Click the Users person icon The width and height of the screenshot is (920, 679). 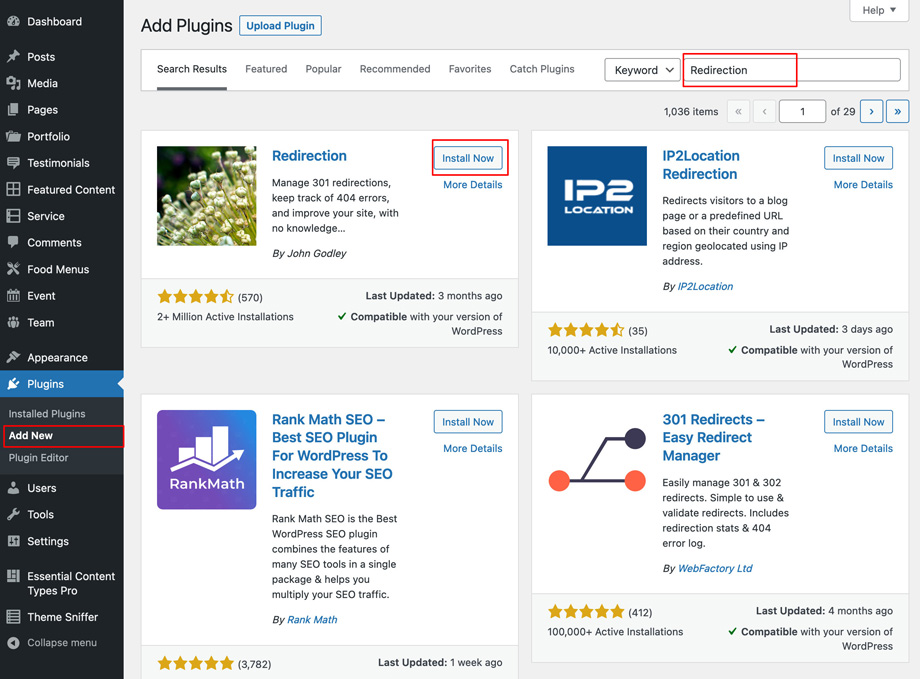(13, 488)
